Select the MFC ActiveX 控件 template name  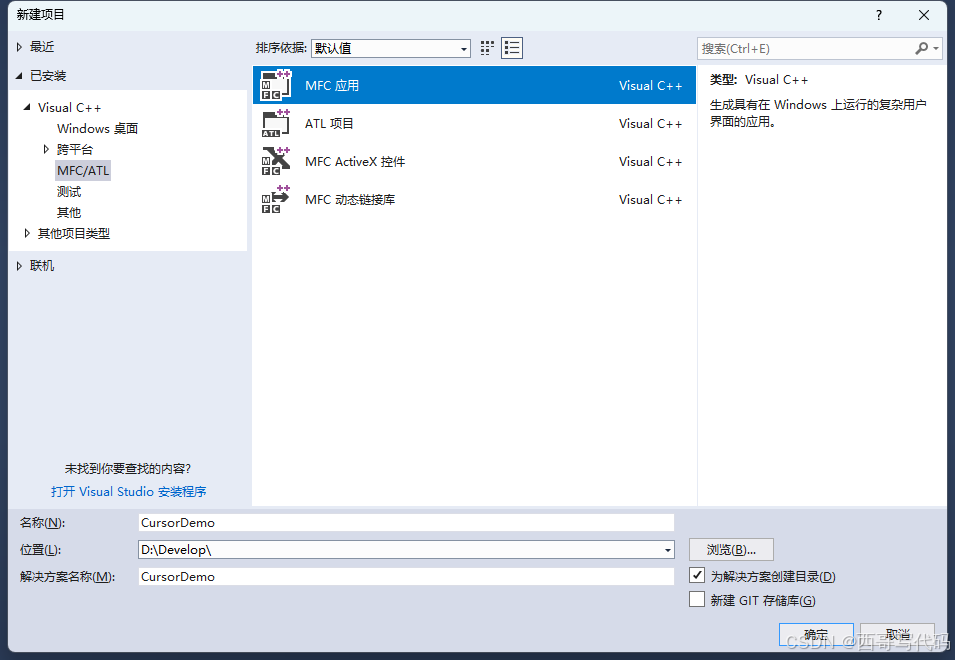(x=355, y=161)
